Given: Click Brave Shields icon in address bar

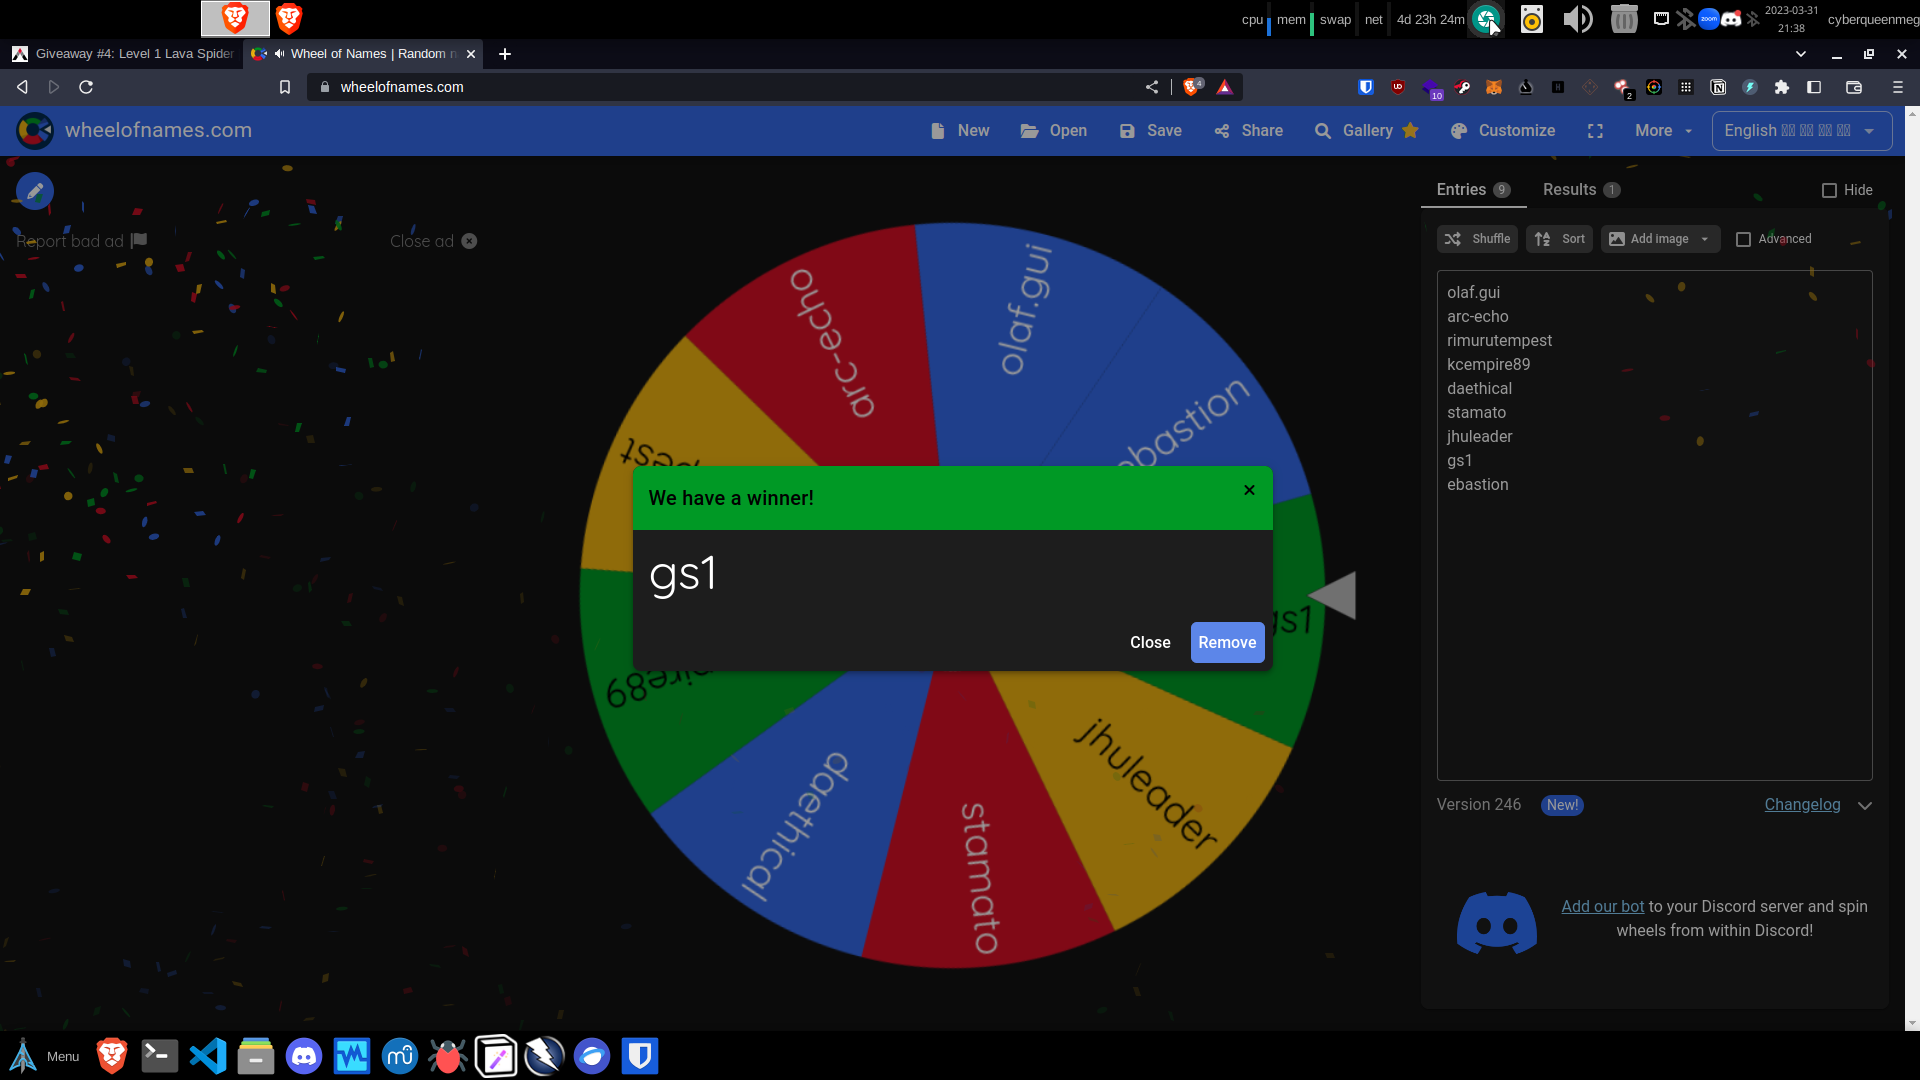Looking at the screenshot, I should pos(1192,87).
